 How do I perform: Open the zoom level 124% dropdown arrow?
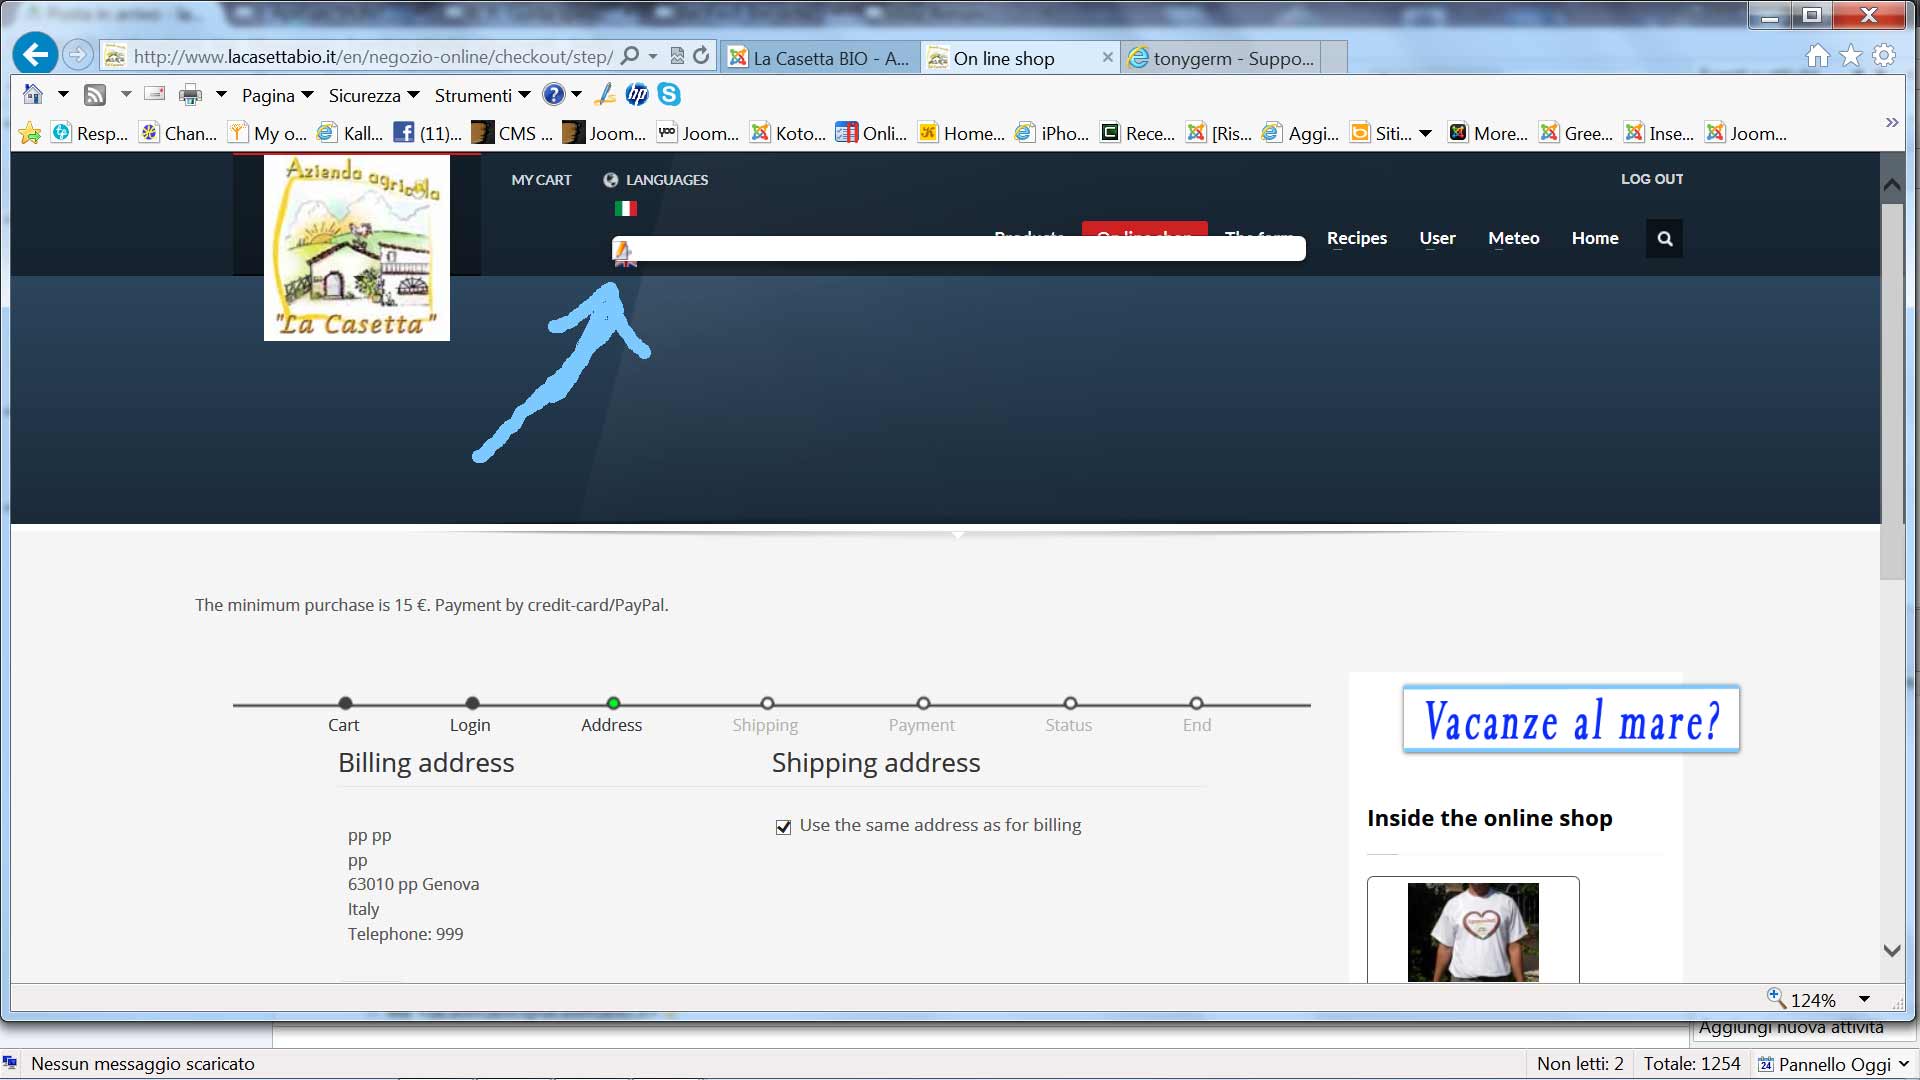coord(1864,999)
